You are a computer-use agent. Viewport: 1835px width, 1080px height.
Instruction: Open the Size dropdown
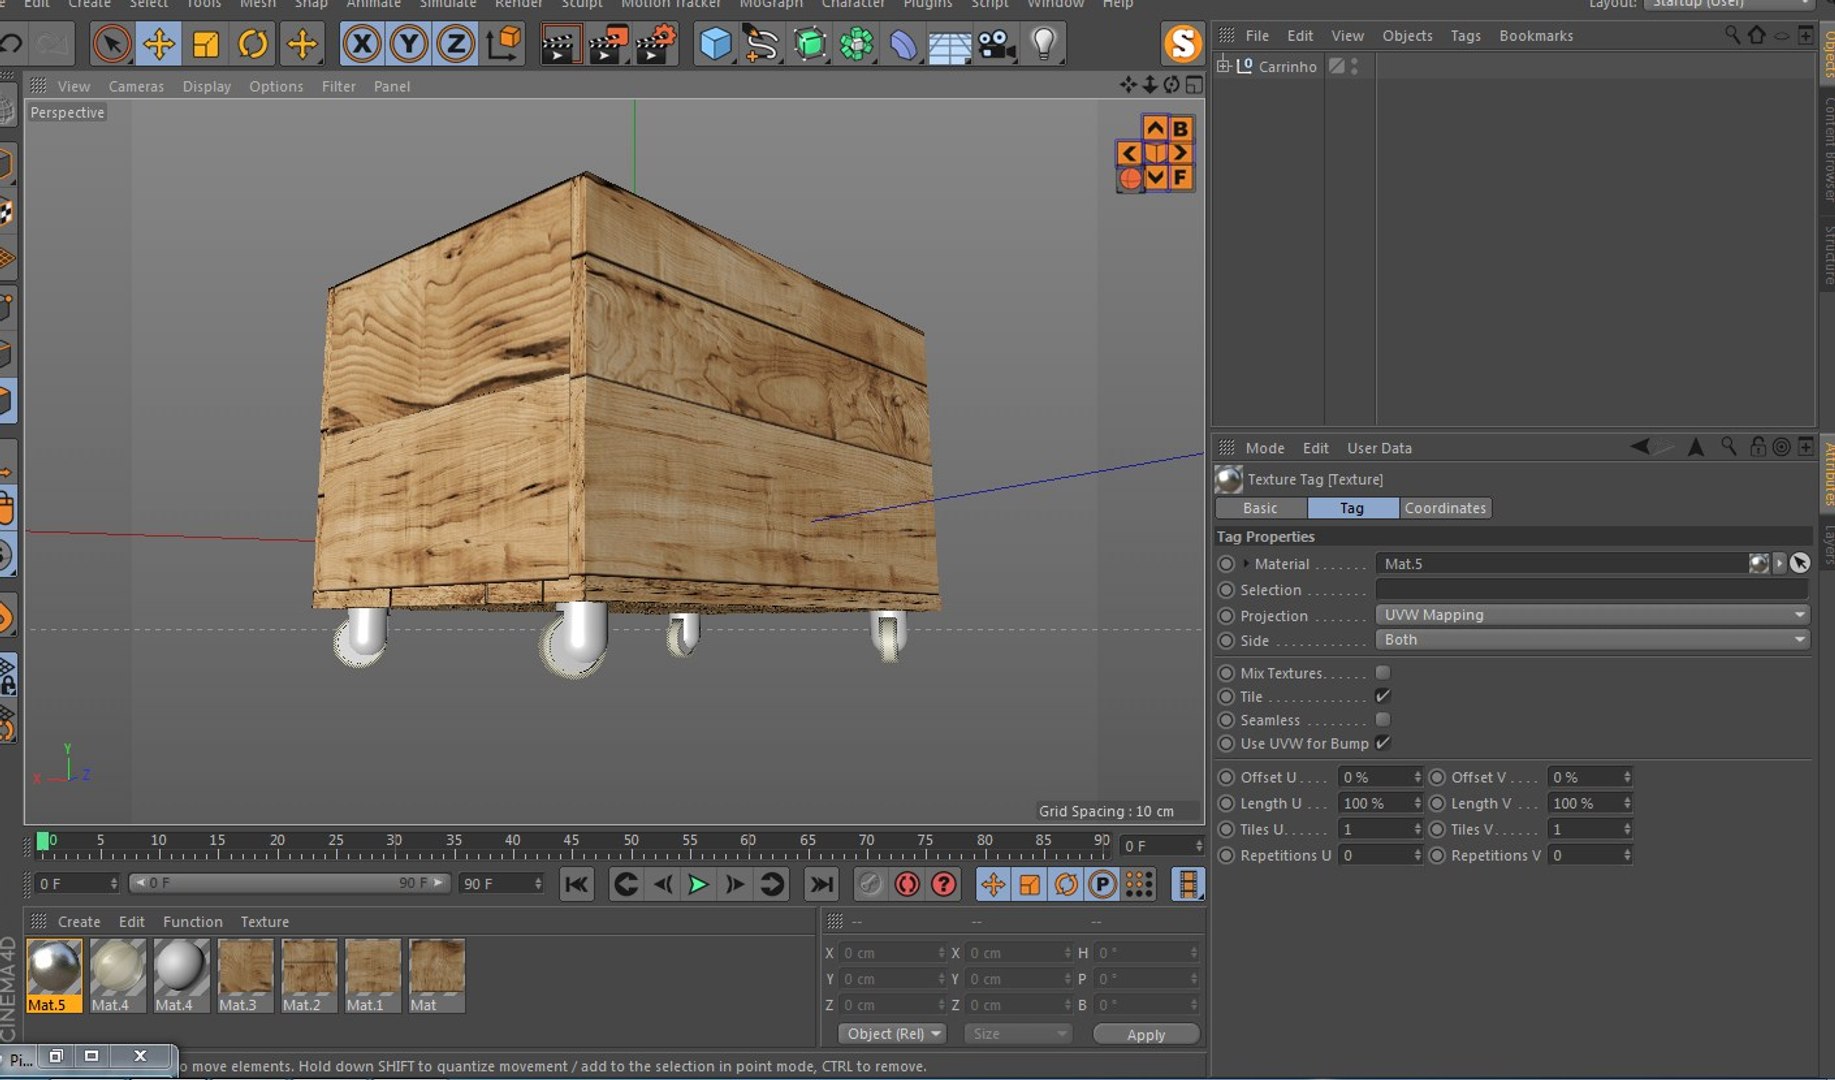coord(1017,1034)
